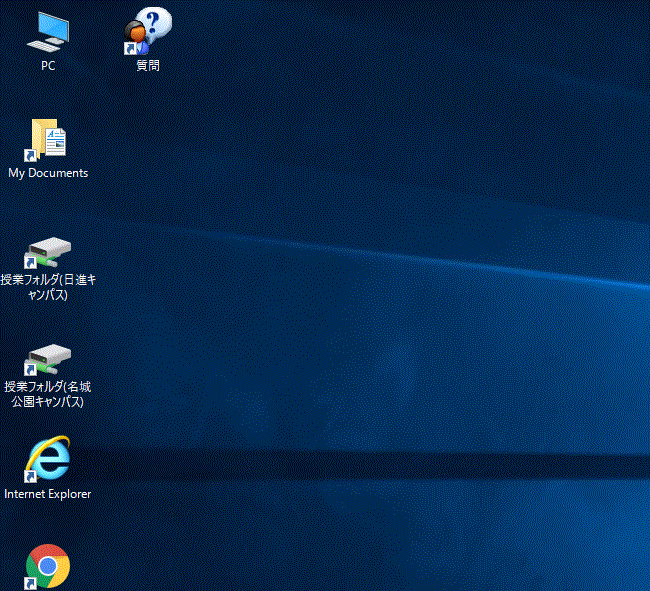Select the 授業フォルダ(名城公園キャンパス) network drive icon
The height and width of the screenshot is (591, 650).
point(48,359)
